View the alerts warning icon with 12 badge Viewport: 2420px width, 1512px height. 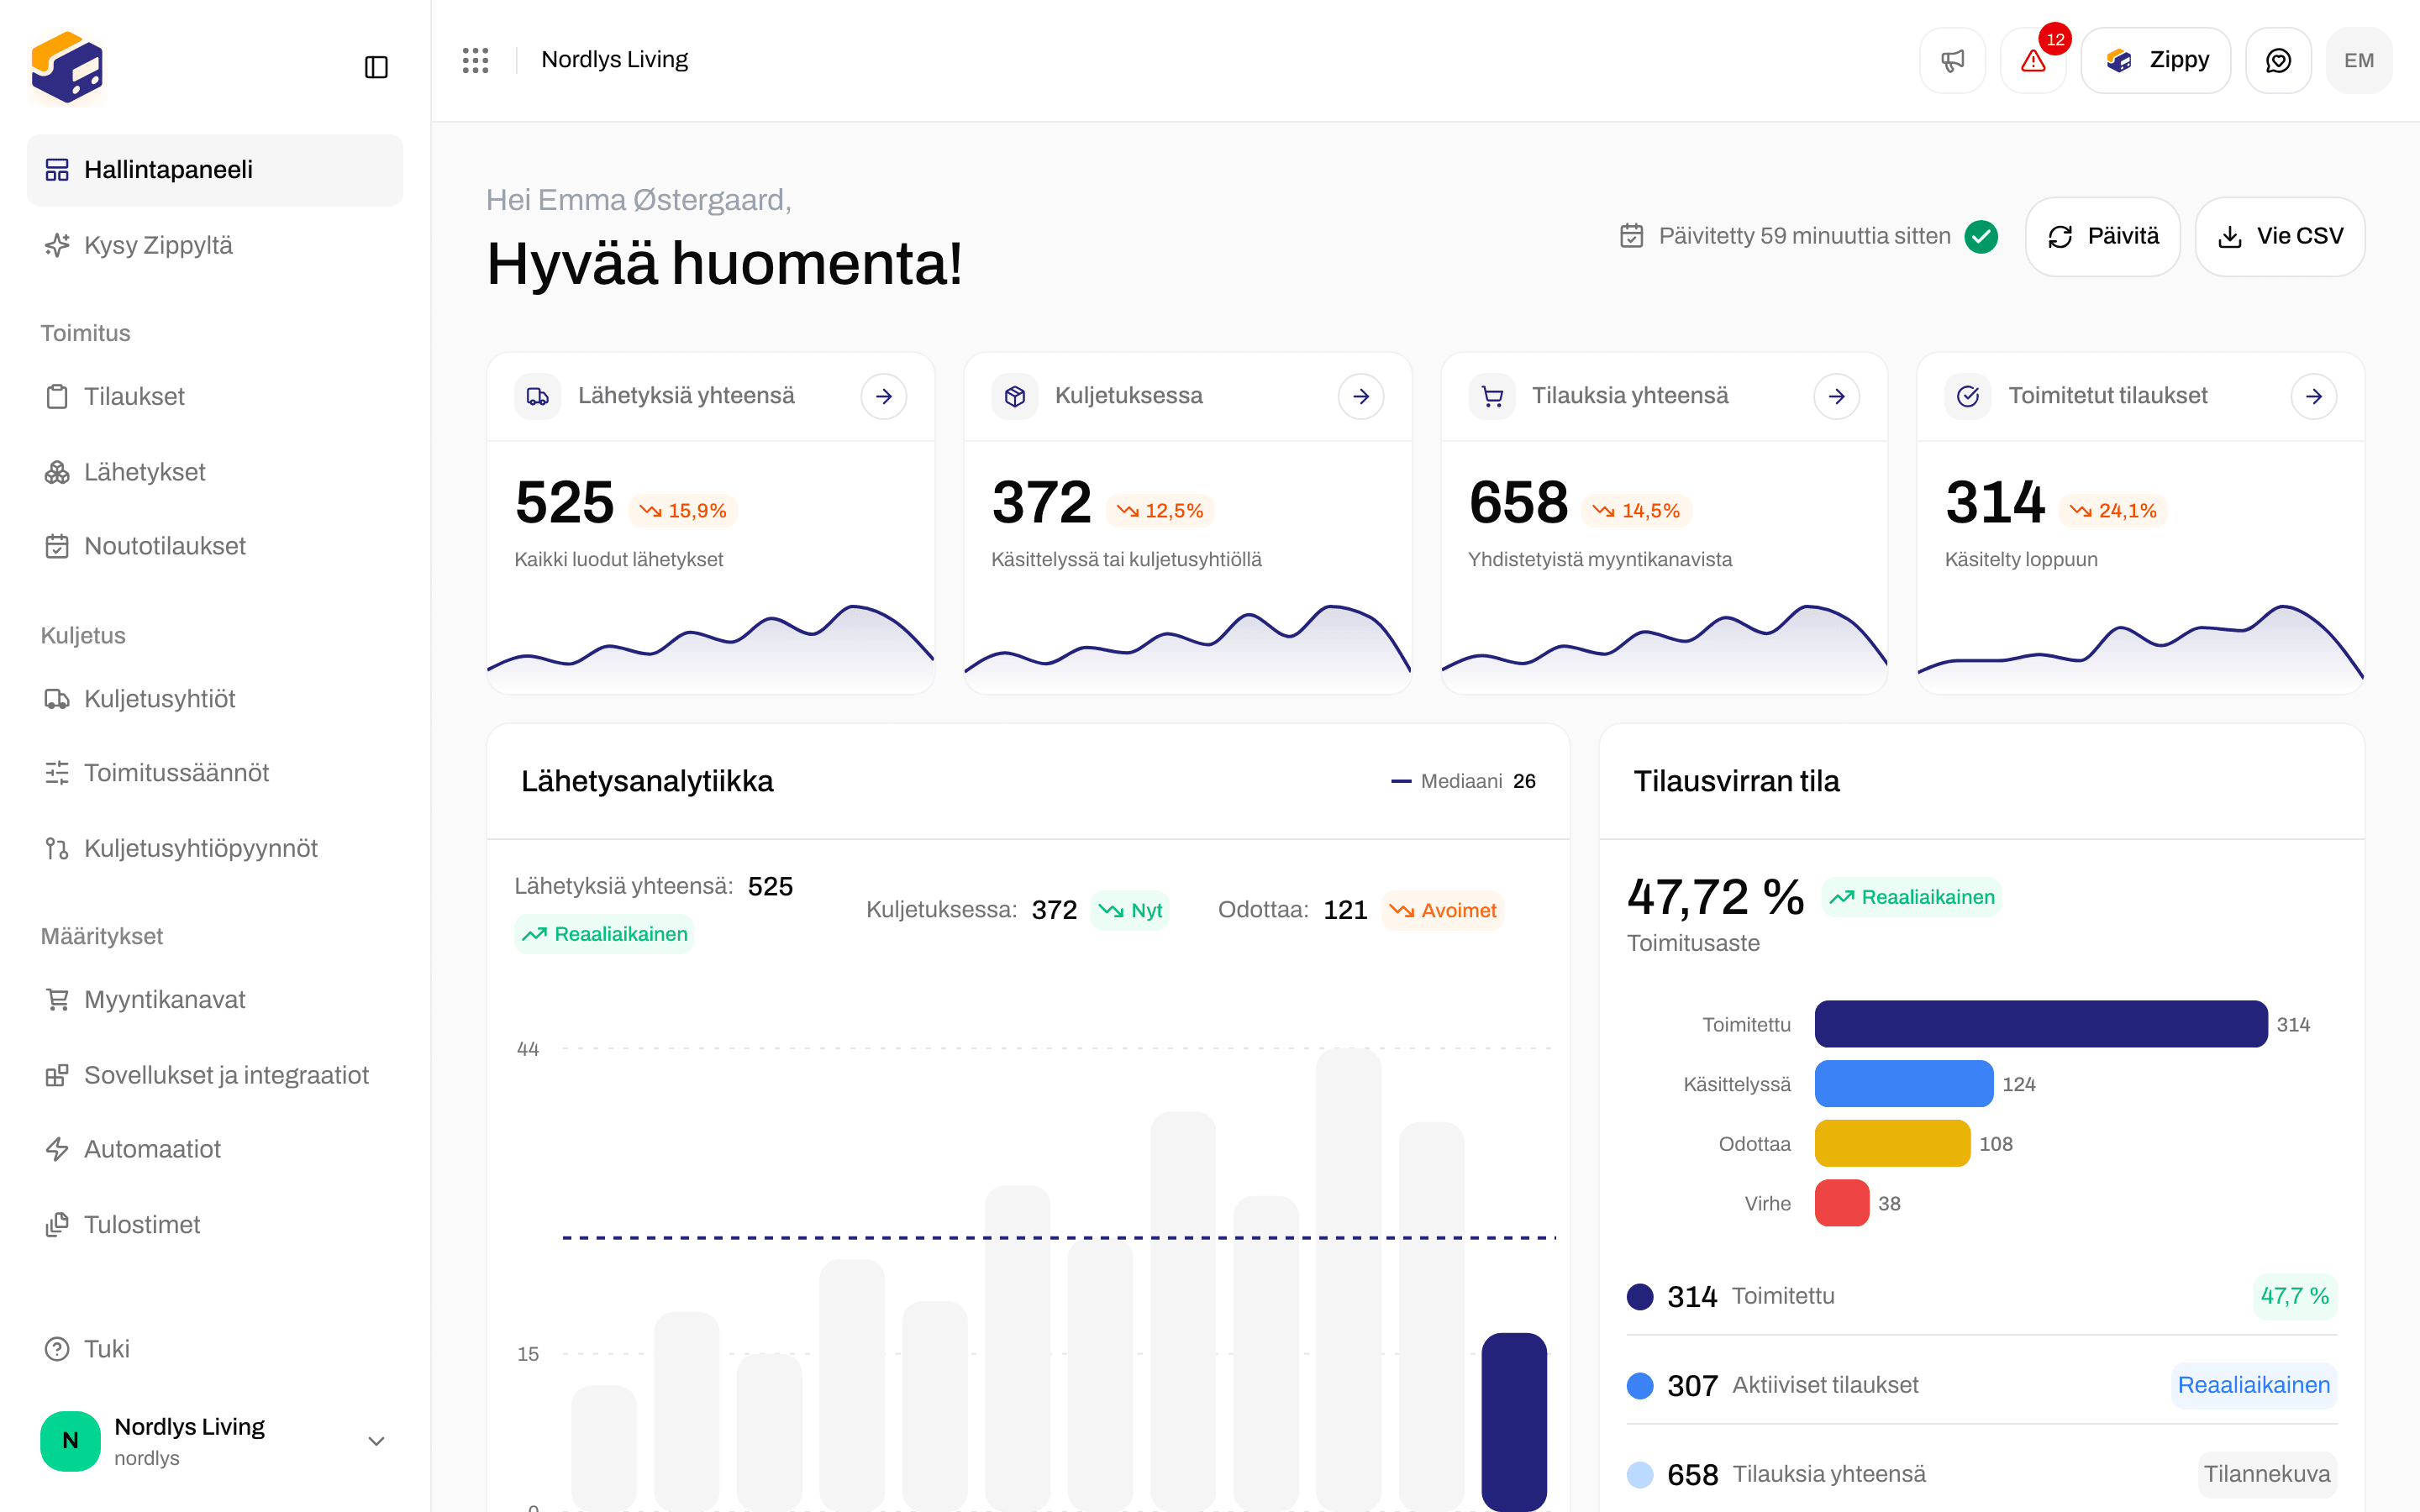pyautogui.click(x=2033, y=61)
